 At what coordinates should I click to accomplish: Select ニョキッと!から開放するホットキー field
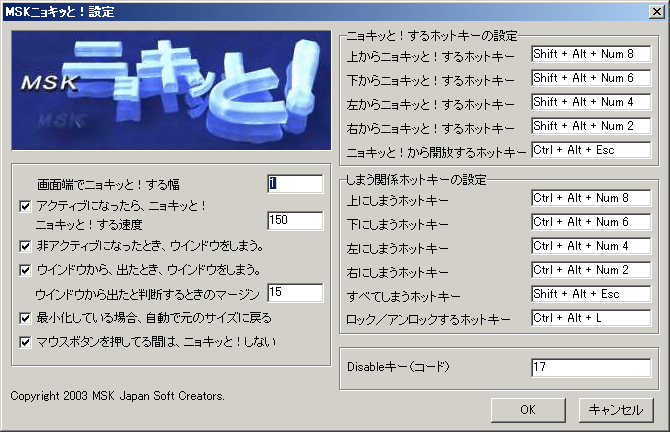pyautogui.click(x=591, y=150)
